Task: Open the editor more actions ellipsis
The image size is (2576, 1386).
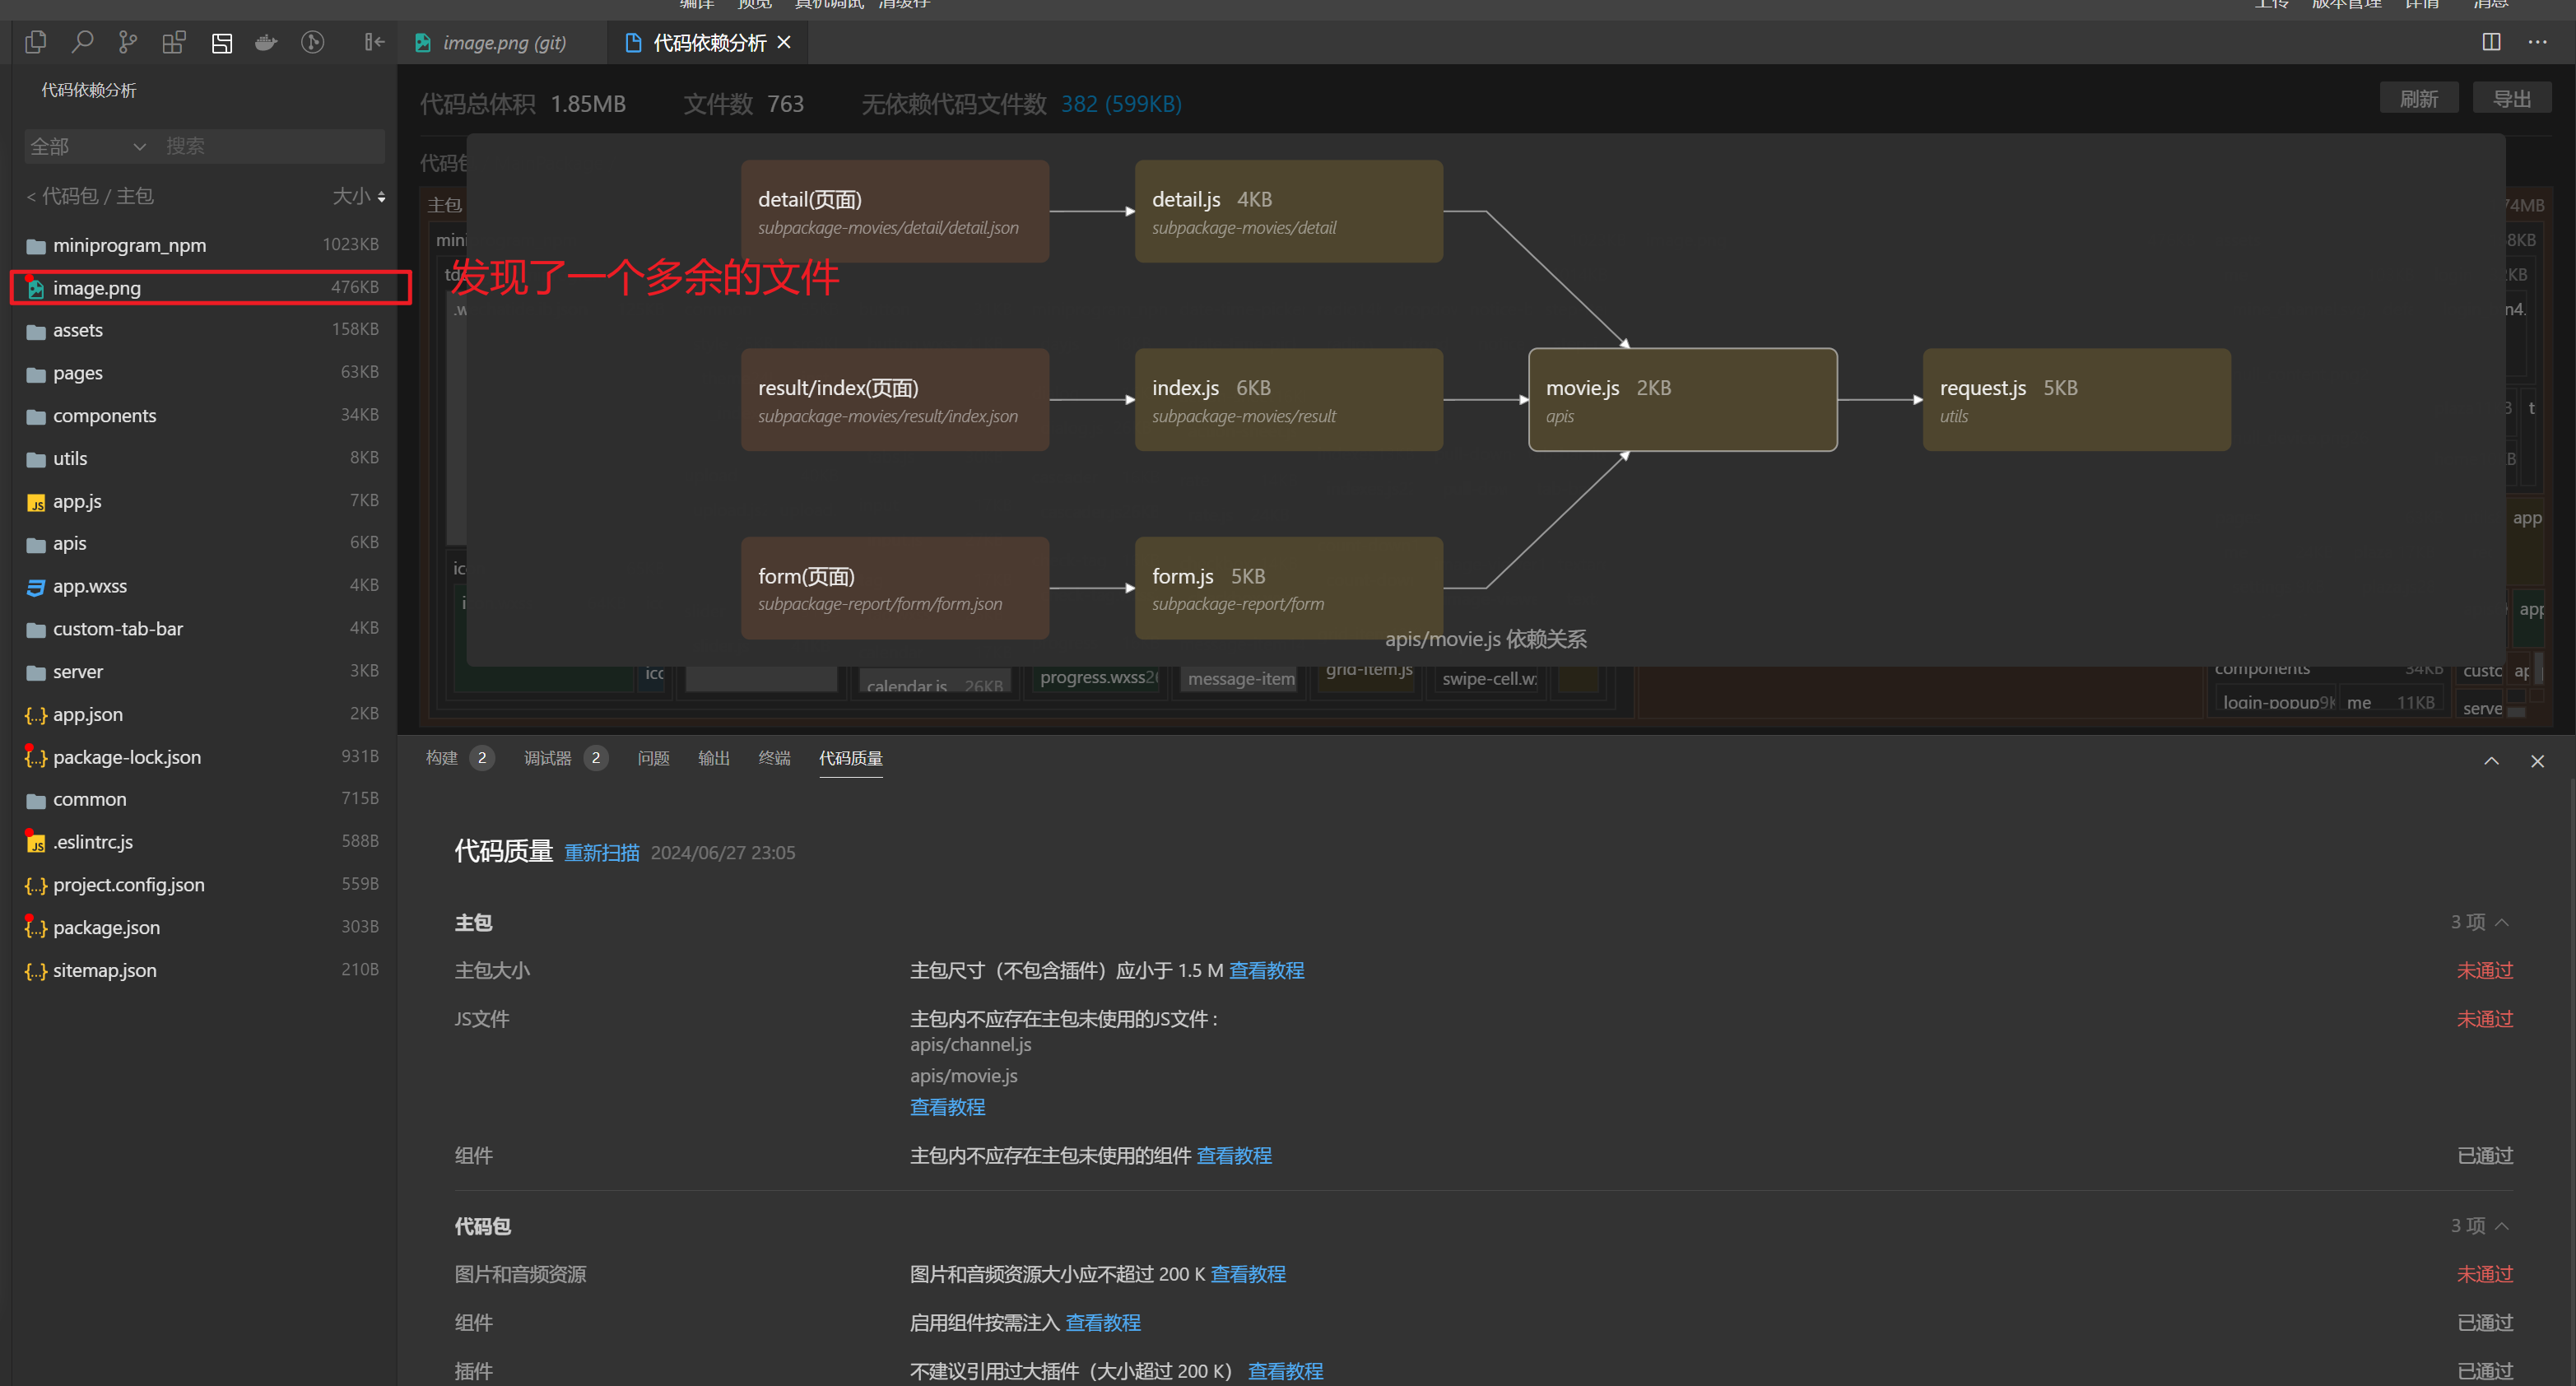Action: (2537, 42)
